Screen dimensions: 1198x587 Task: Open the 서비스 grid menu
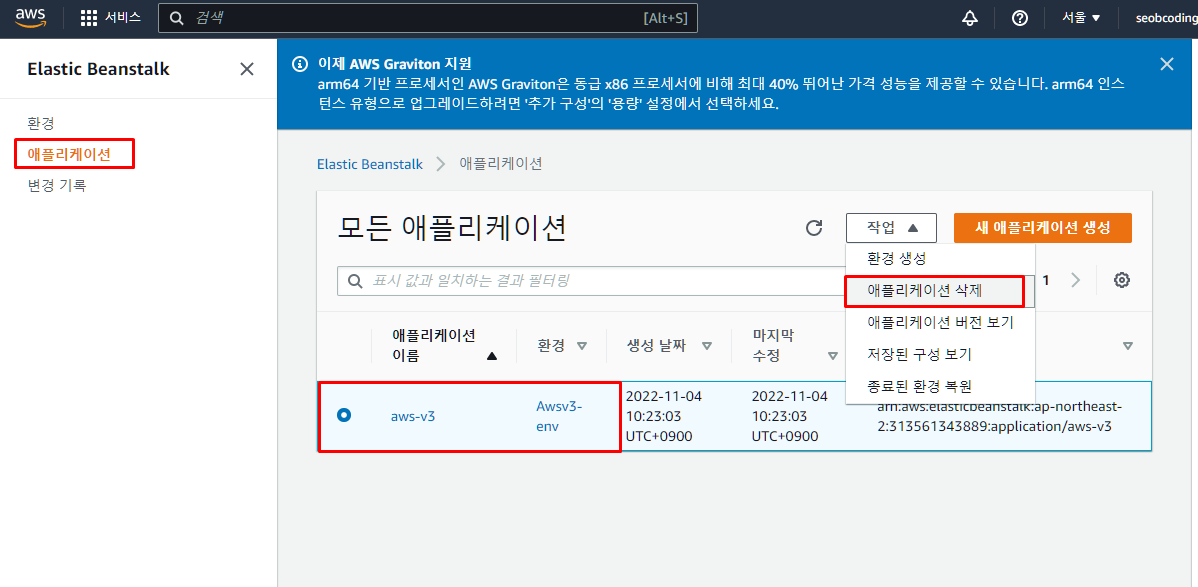pos(111,18)
